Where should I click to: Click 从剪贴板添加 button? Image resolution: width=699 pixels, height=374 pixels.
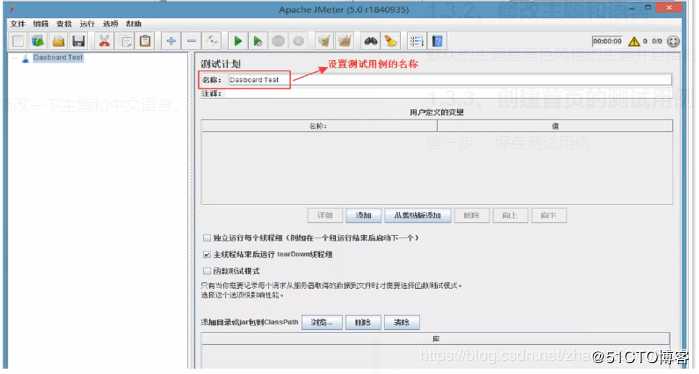point(418,216)
